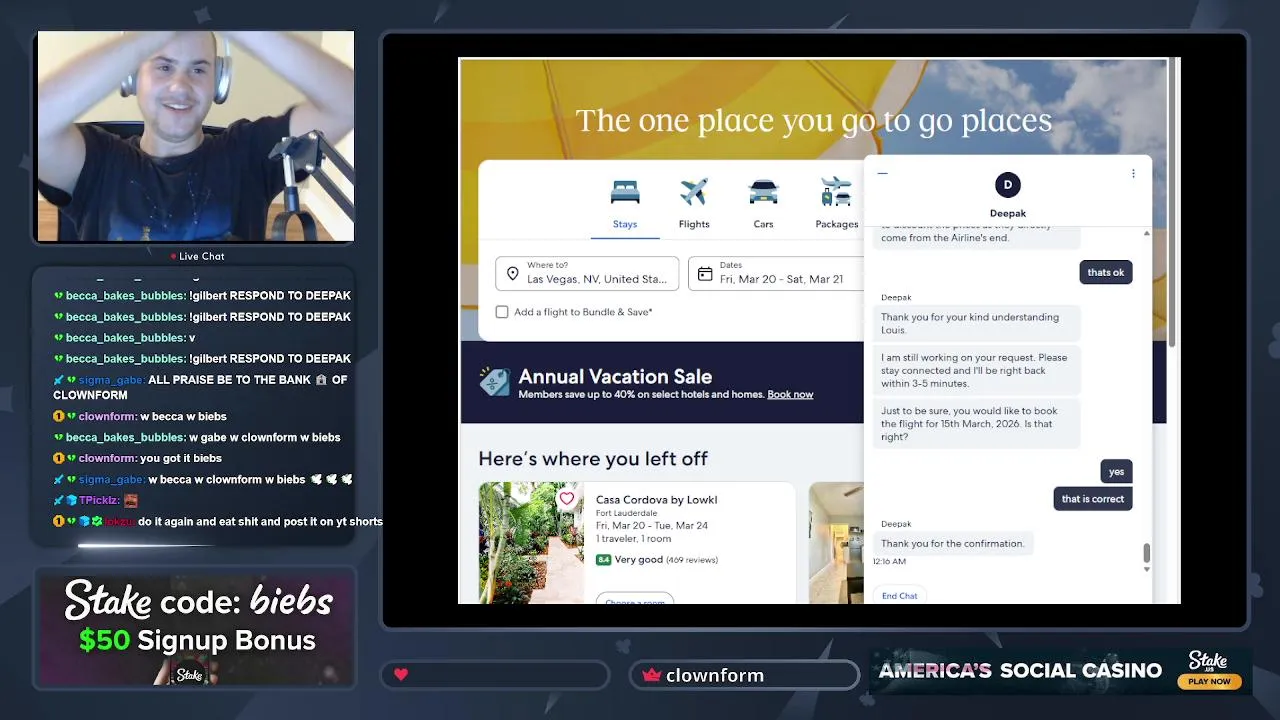1280x720 pixels.
Task: Click End Chat link
Action: point(899,596)
